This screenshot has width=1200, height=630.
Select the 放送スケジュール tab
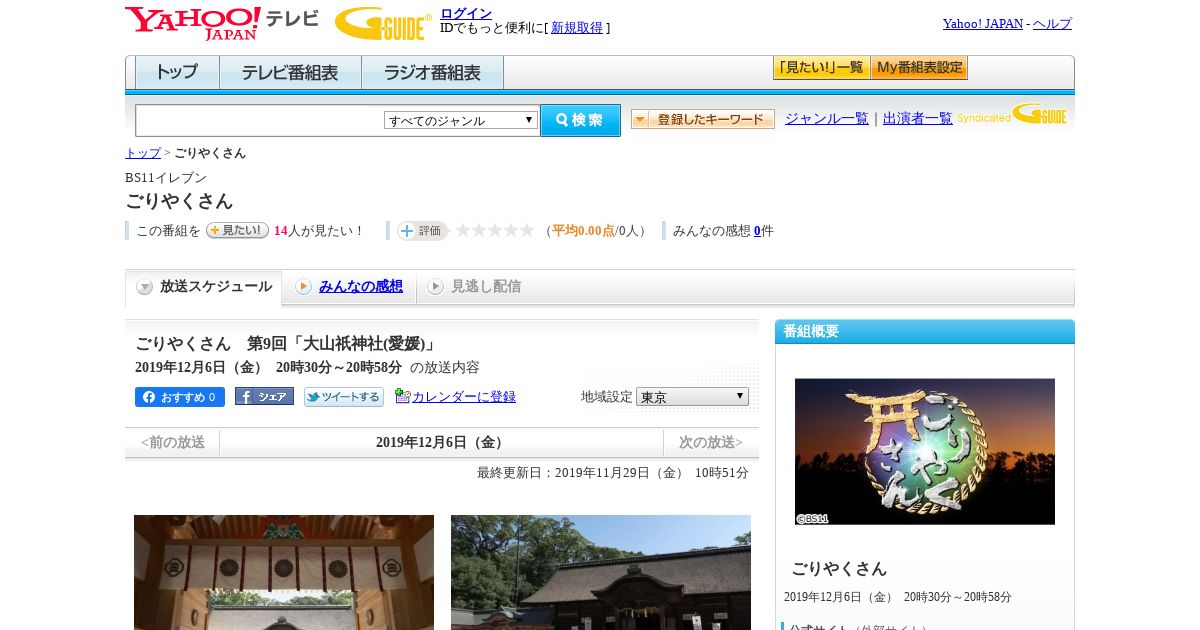click(204, 287)
